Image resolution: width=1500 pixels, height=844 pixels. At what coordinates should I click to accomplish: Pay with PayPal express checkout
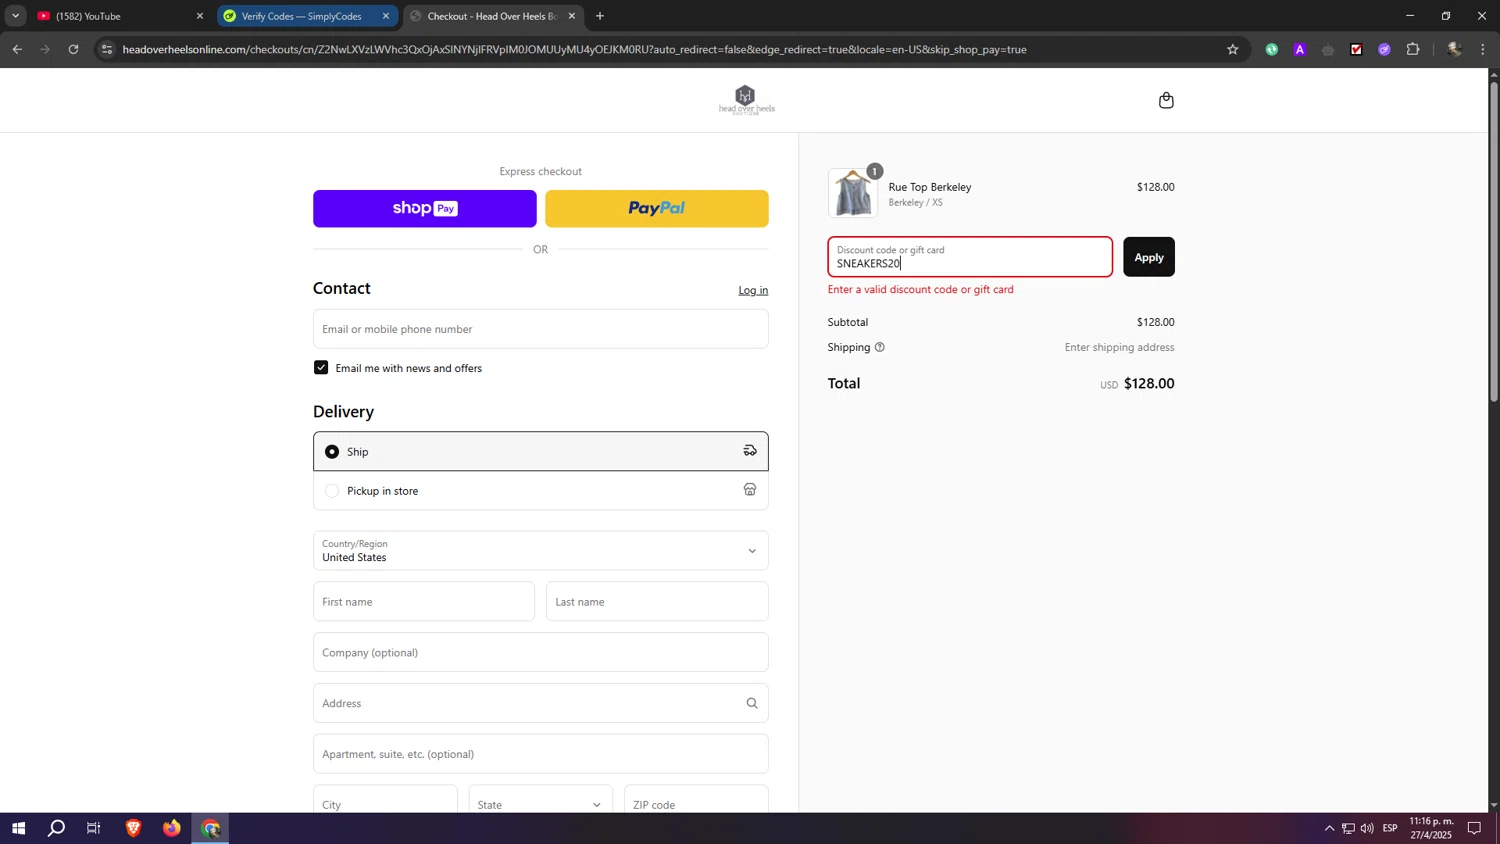tap(657, 208)
